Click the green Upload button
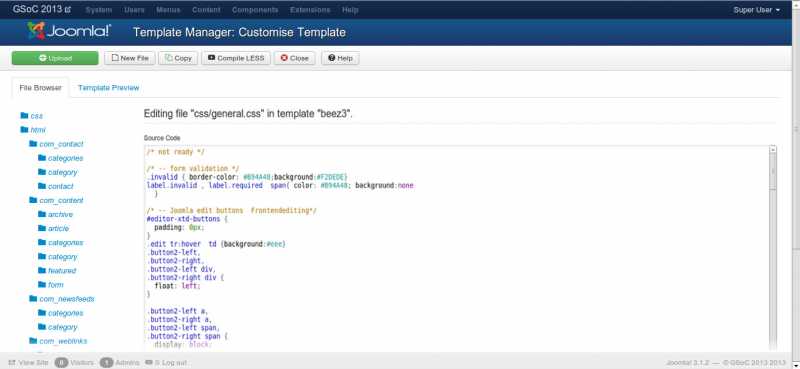Image resolution: width=800 pixels, height=369 pixels. coord(55,58)
